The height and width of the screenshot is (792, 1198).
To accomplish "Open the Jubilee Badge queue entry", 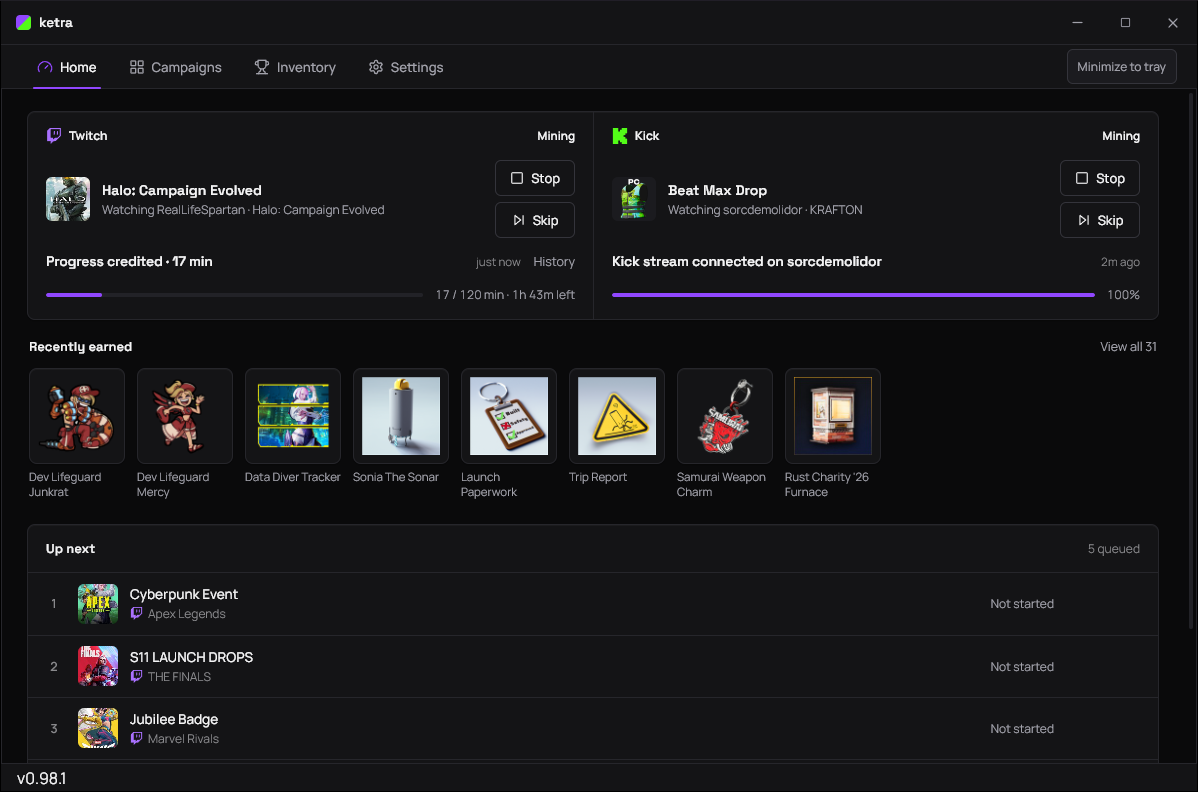I will coord(593,729).
